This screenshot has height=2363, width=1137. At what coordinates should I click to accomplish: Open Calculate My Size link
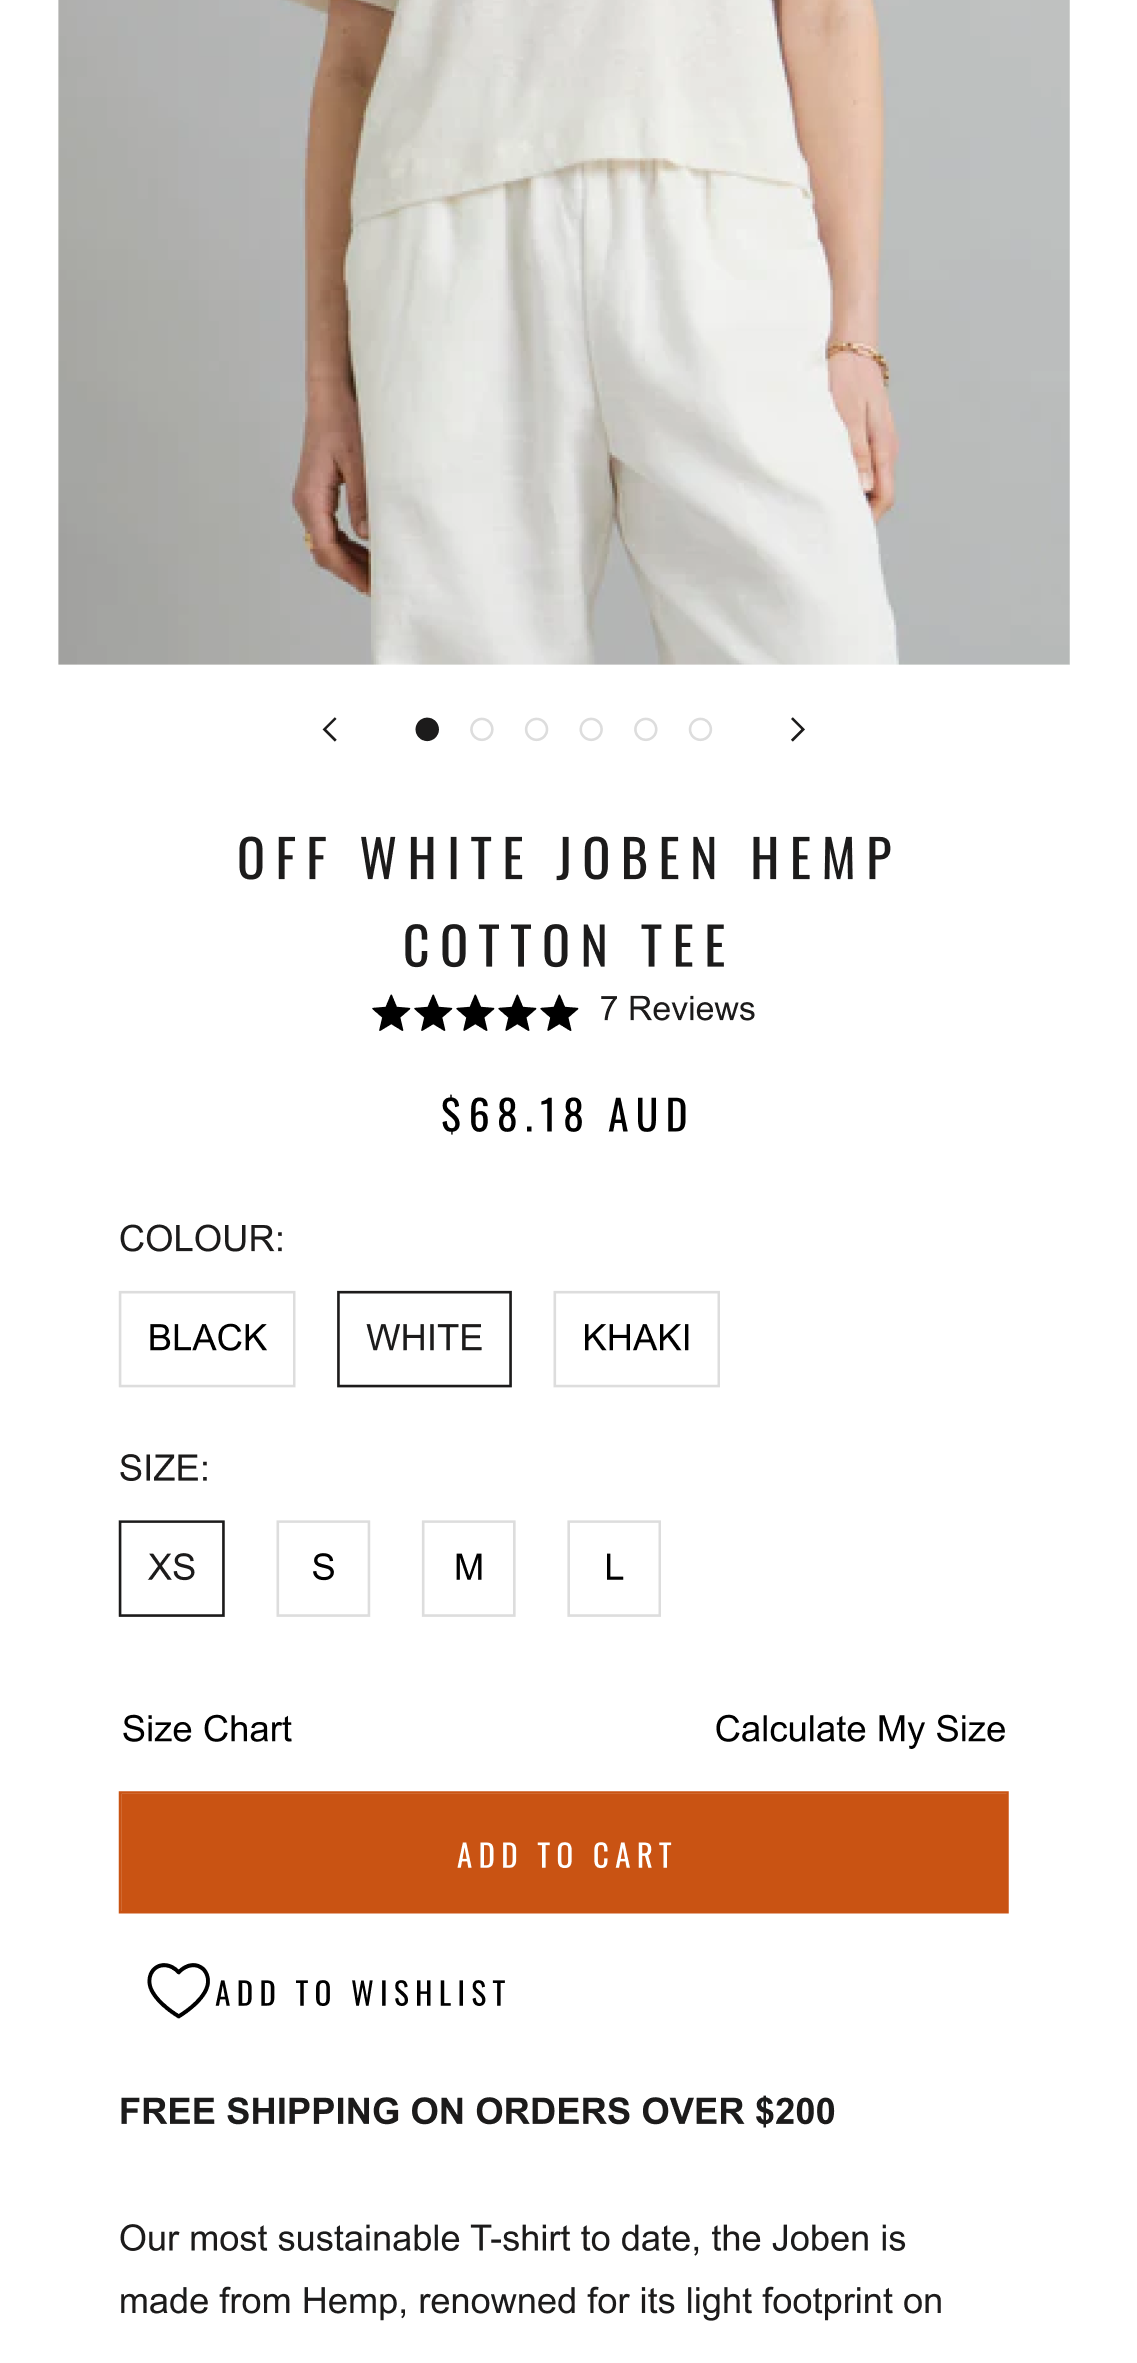pyautogui.click(x=860, y=1729)
